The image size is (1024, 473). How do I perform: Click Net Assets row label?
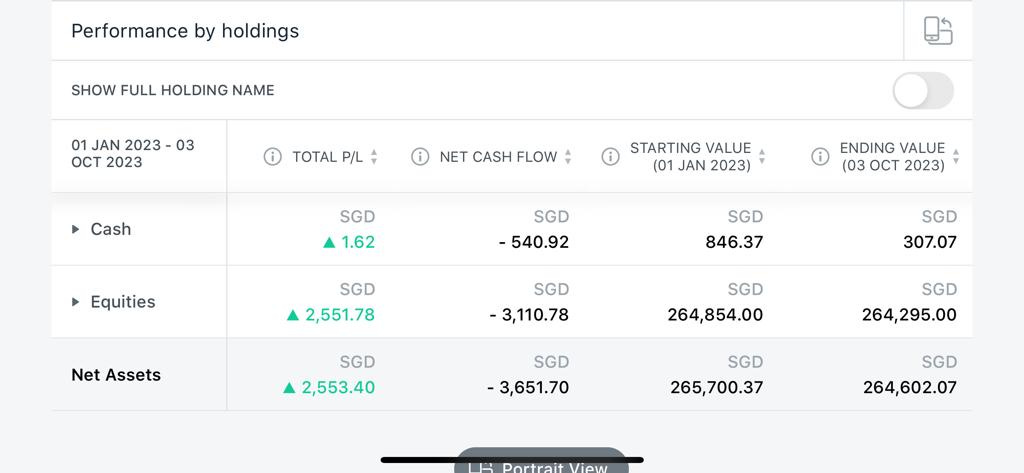(116, 375)
